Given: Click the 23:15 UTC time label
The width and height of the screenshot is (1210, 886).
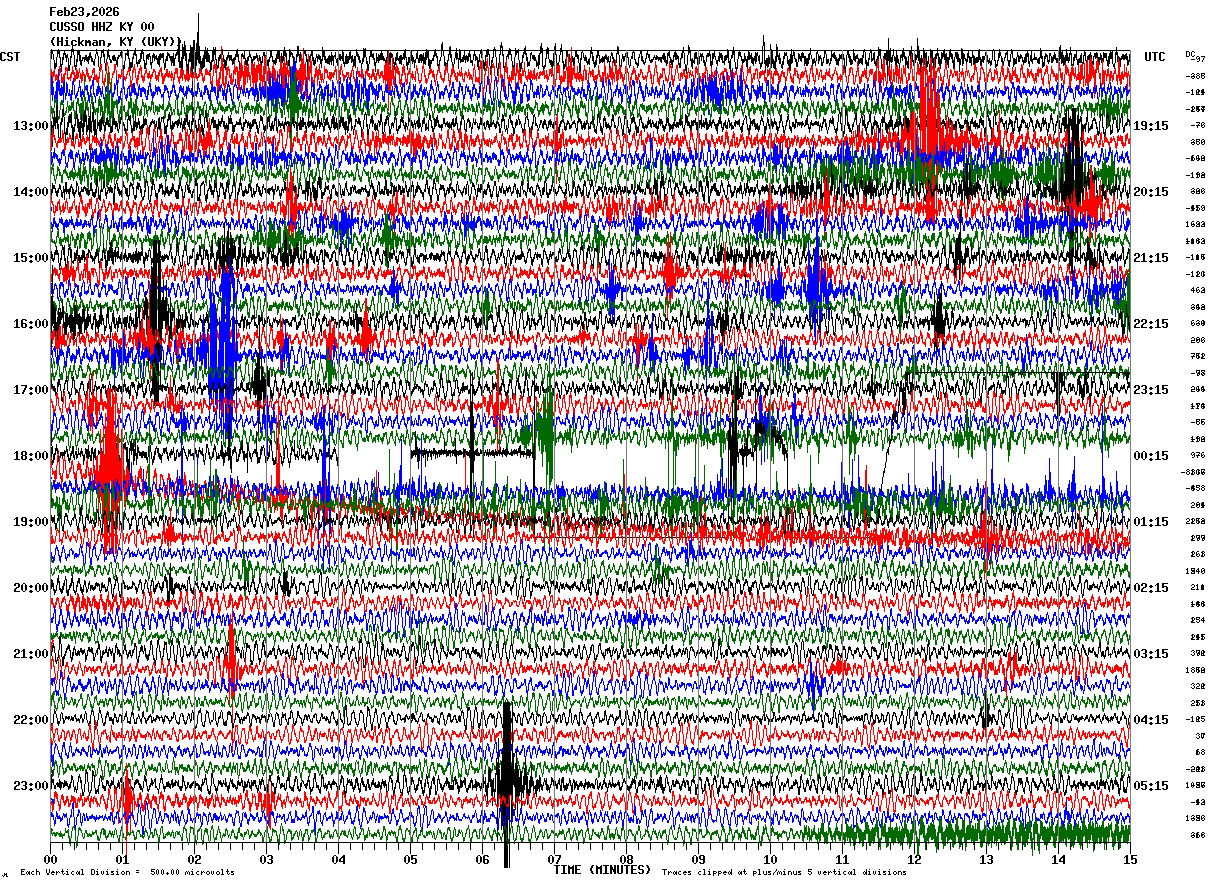Looking at the screenshot, I should [x=1151, y=390].
